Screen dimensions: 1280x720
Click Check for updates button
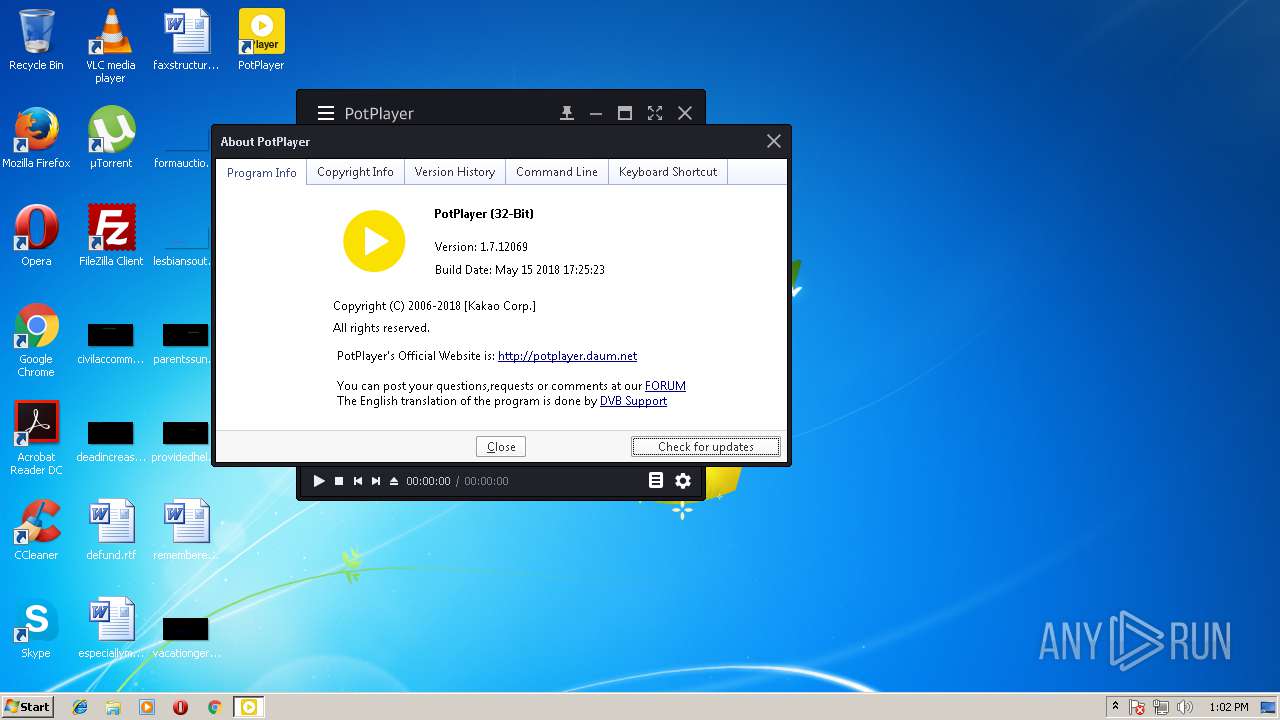(706, 447)
